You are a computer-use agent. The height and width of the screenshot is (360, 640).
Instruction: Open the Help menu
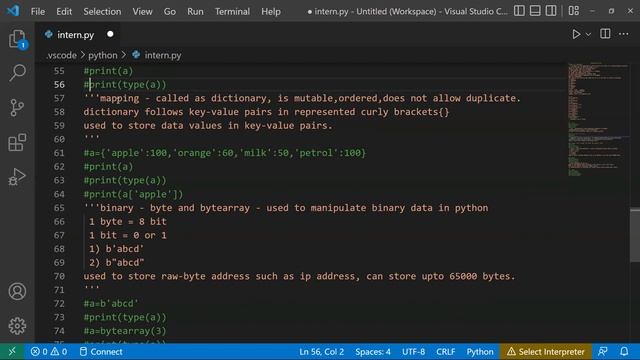[x=271, y=11]
